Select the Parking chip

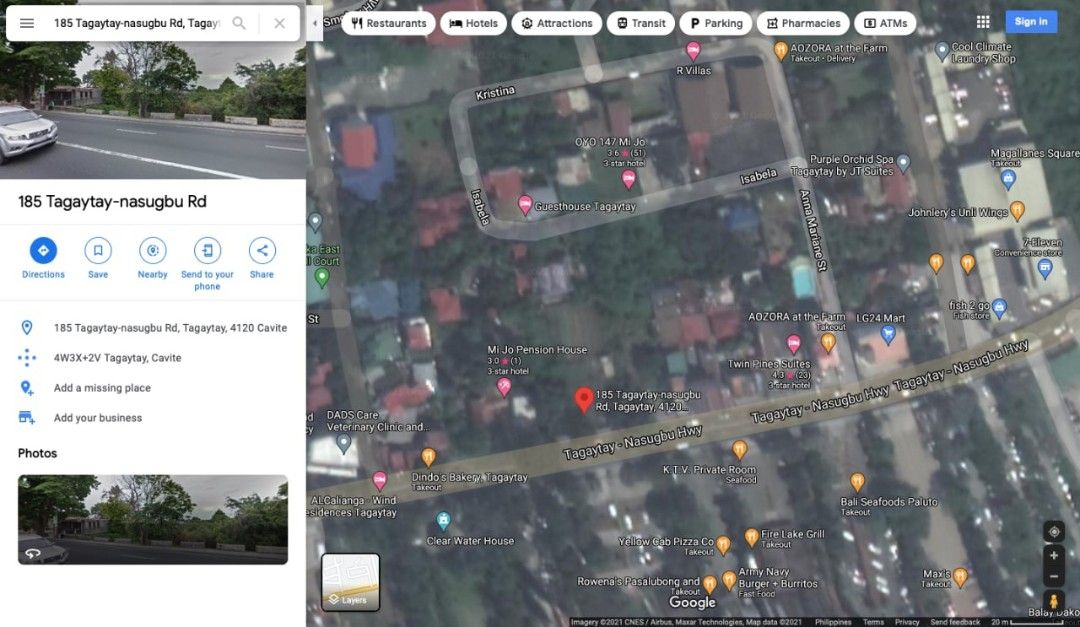[716, 23]
